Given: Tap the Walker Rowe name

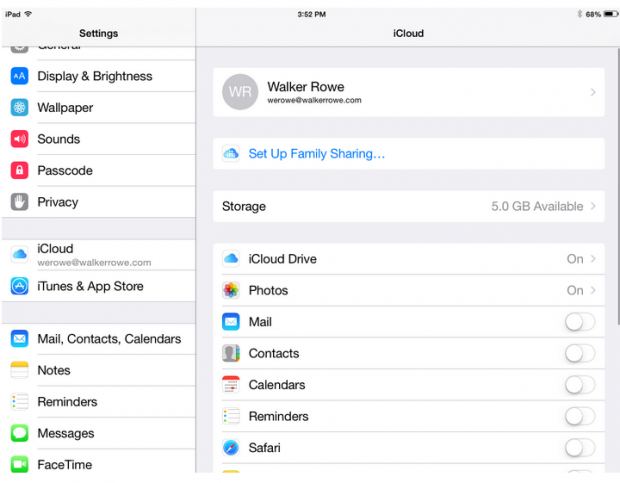Looking at the screenshot, I should (x=306, y=87).
